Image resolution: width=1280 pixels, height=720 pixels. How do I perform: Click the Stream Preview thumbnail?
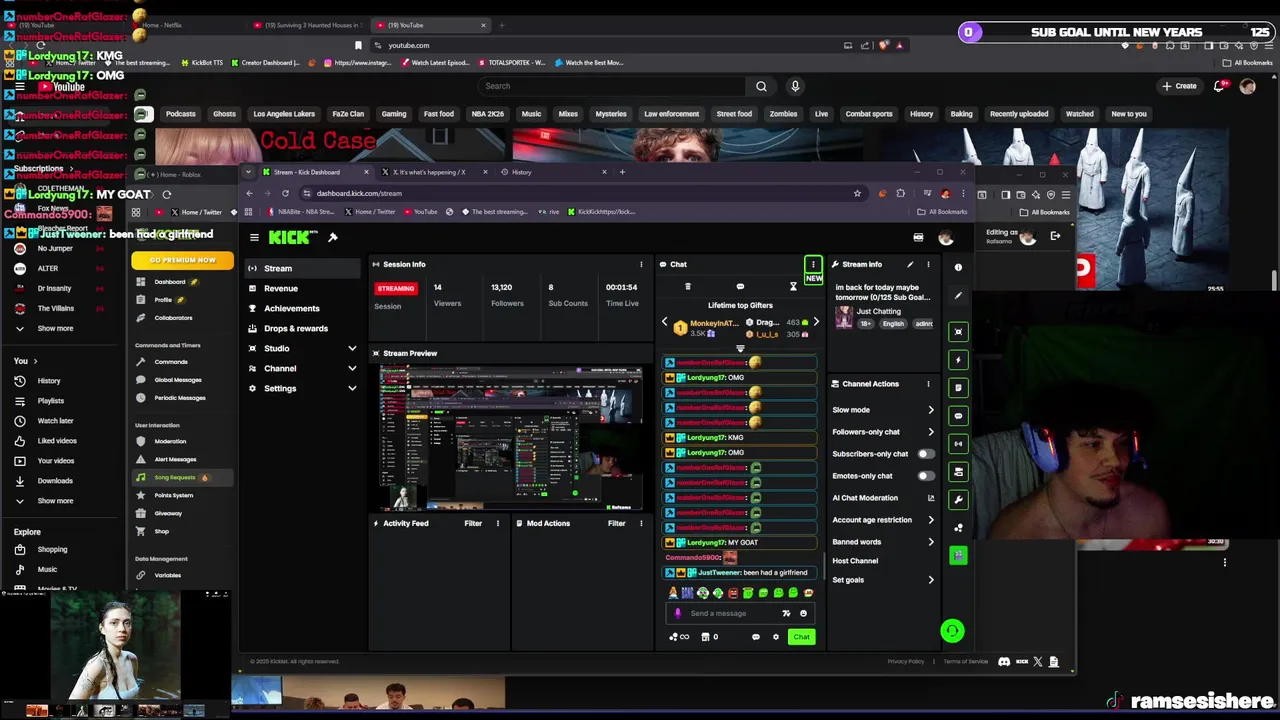tap(510, 438)
